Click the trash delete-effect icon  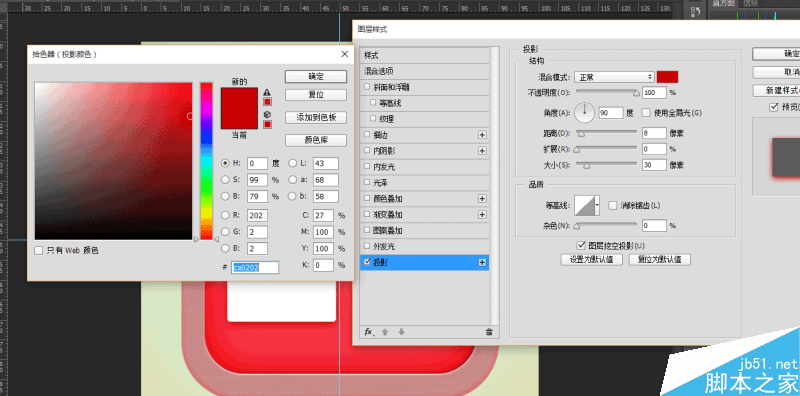pyautogui.click(x=489, y=332)
